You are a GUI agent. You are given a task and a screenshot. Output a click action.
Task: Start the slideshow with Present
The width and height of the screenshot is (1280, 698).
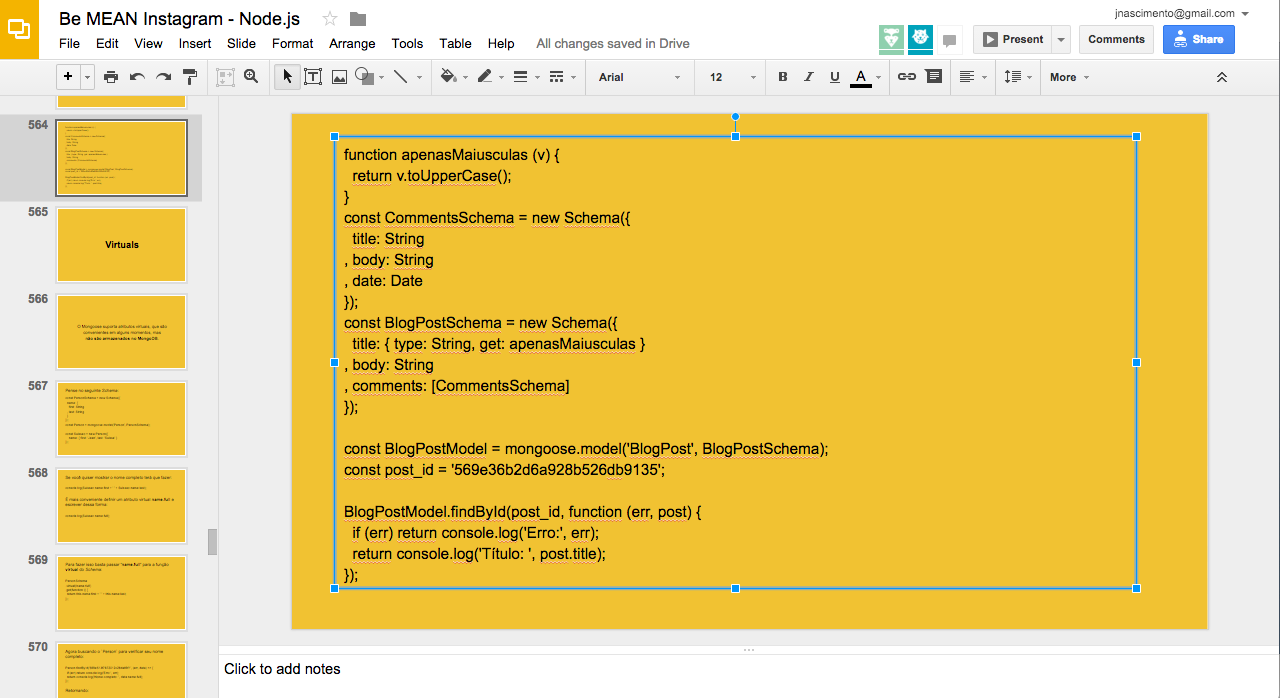click(x=1013, y=40)
